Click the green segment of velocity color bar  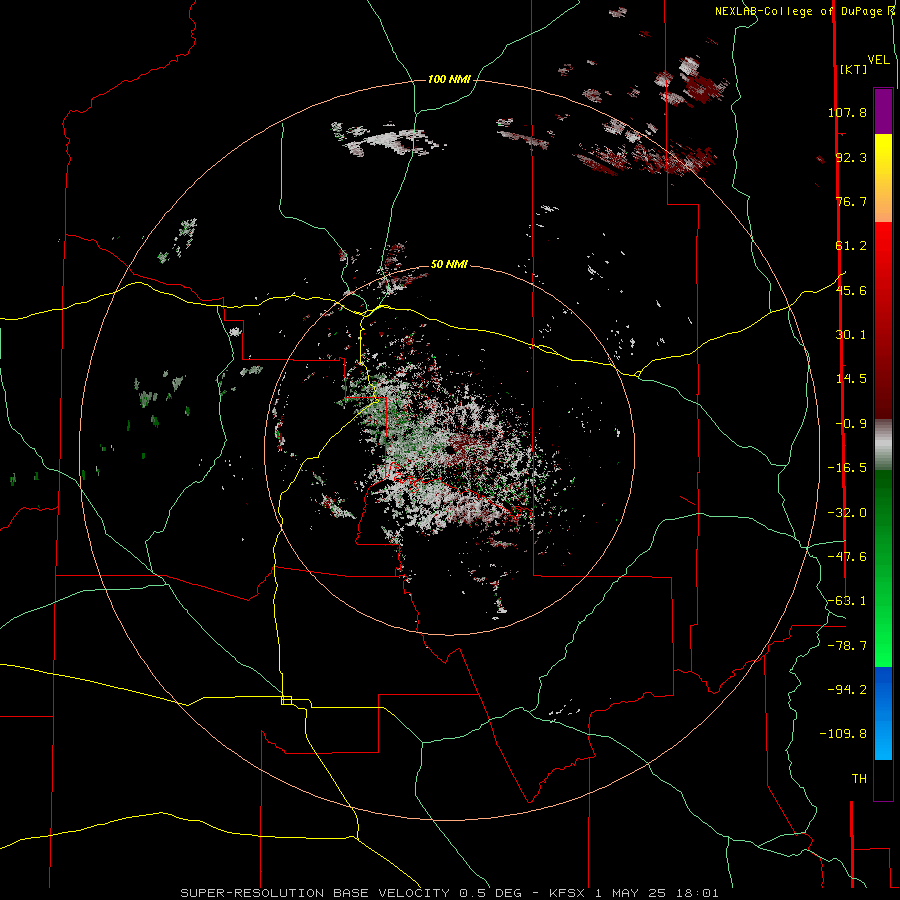pyautogui.click(x=883, y=568)
